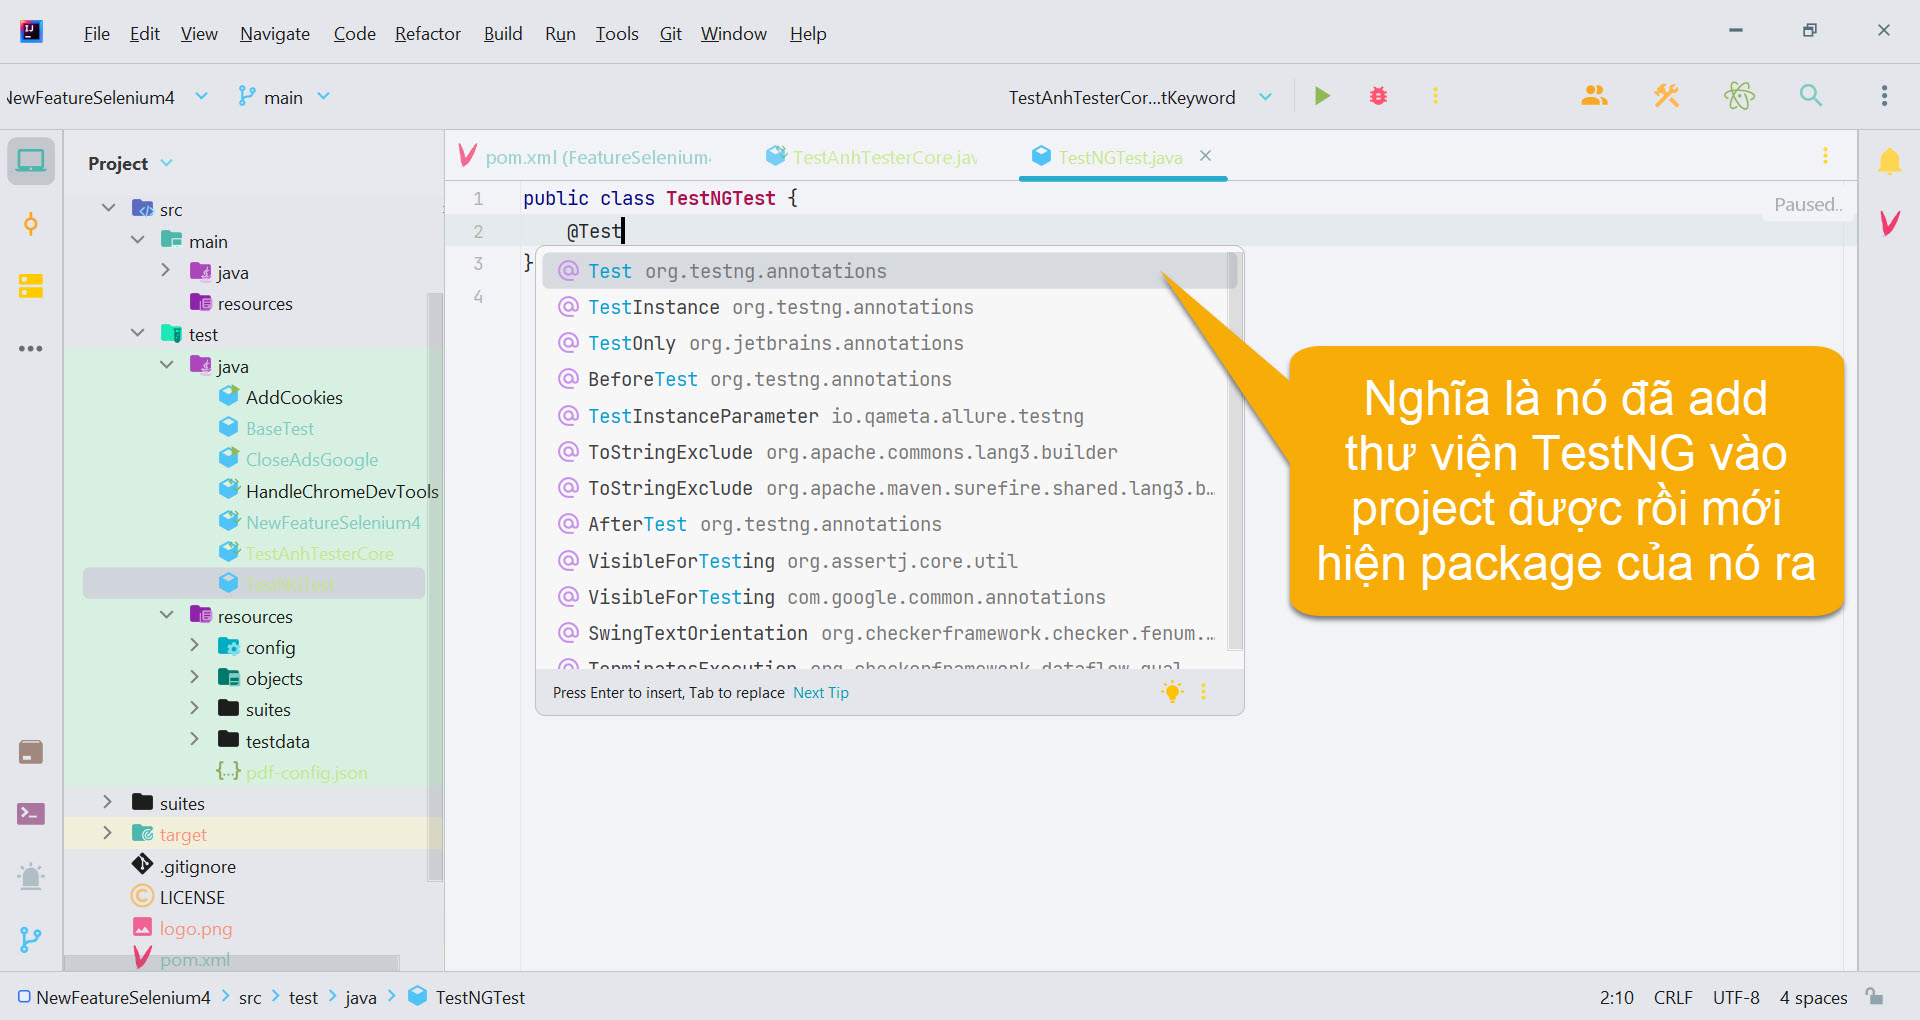
Task: Click CRLF line separator in status bar
Action: pos(1673,998)
